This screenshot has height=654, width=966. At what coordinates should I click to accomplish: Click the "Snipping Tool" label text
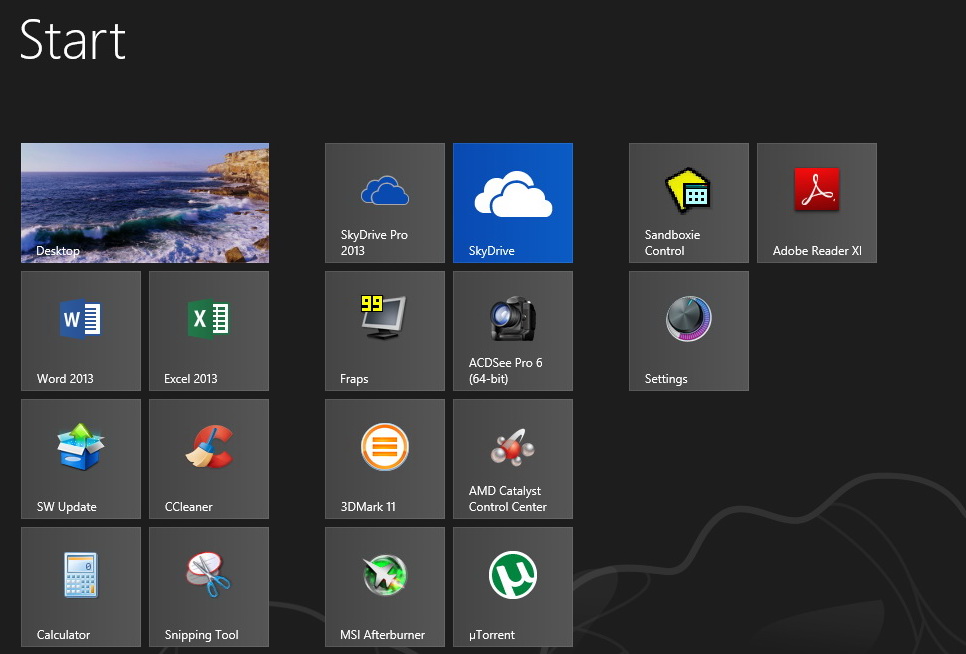tap(201, 635)
